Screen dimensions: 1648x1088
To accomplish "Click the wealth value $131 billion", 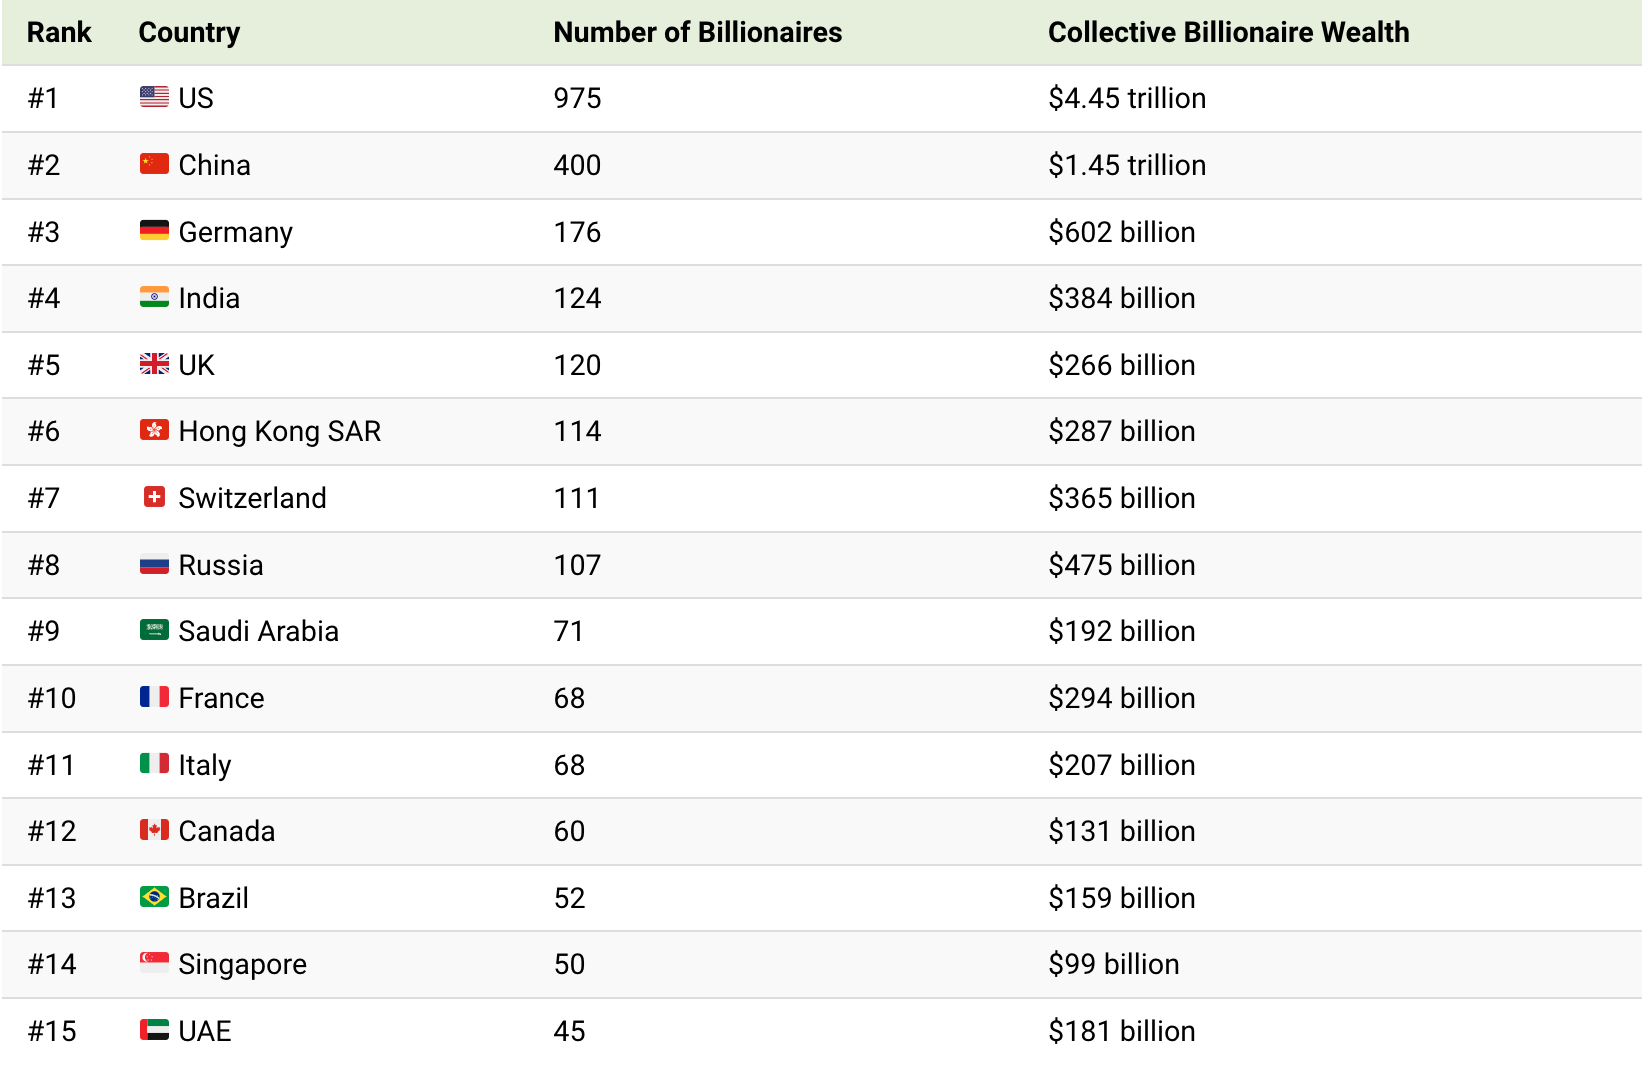I will pos(1122,831).
